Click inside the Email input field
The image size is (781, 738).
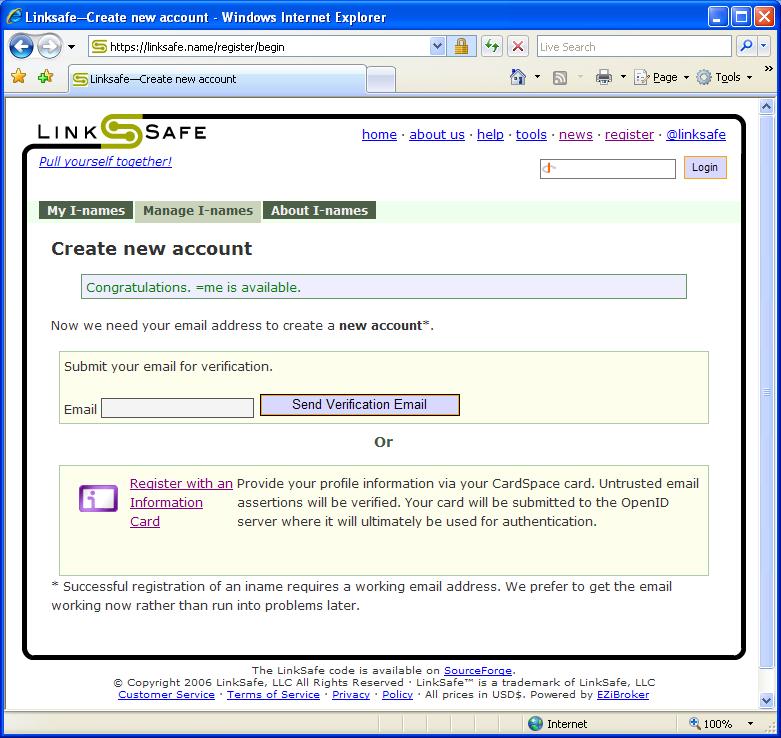click(177, 408)
